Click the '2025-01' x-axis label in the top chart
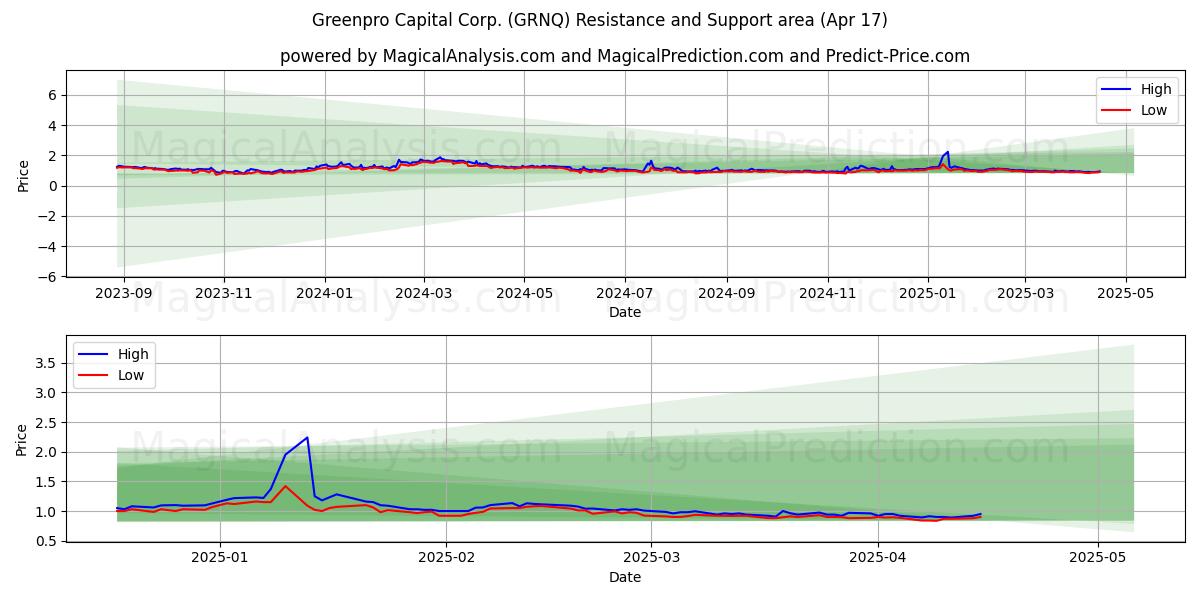Viewport: 1200px width, 600px height. point(928,294)
